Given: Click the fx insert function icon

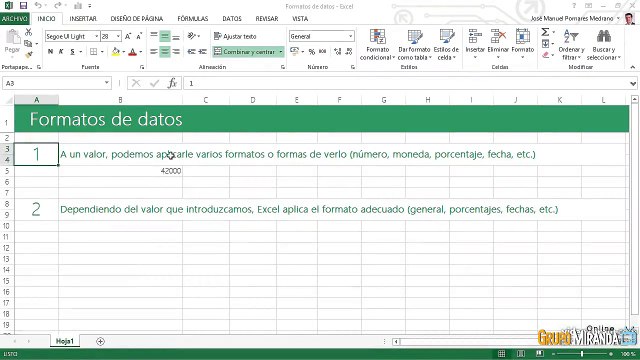Looking at the screenshot, I should click(172, 83).
